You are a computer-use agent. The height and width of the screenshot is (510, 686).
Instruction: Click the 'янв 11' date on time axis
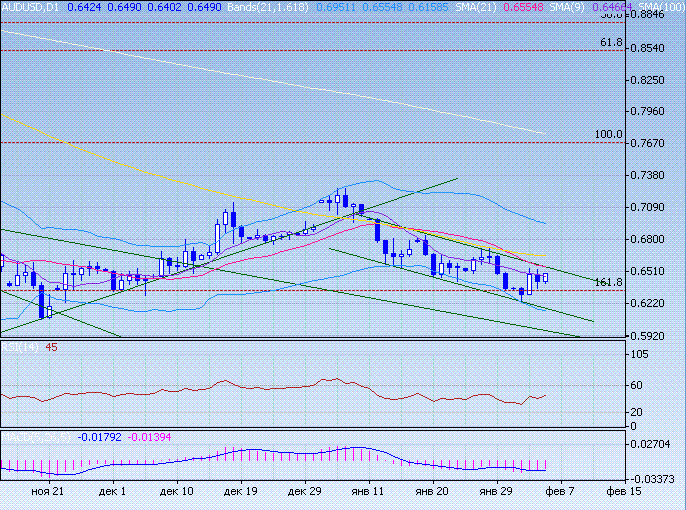click(369, 492)
